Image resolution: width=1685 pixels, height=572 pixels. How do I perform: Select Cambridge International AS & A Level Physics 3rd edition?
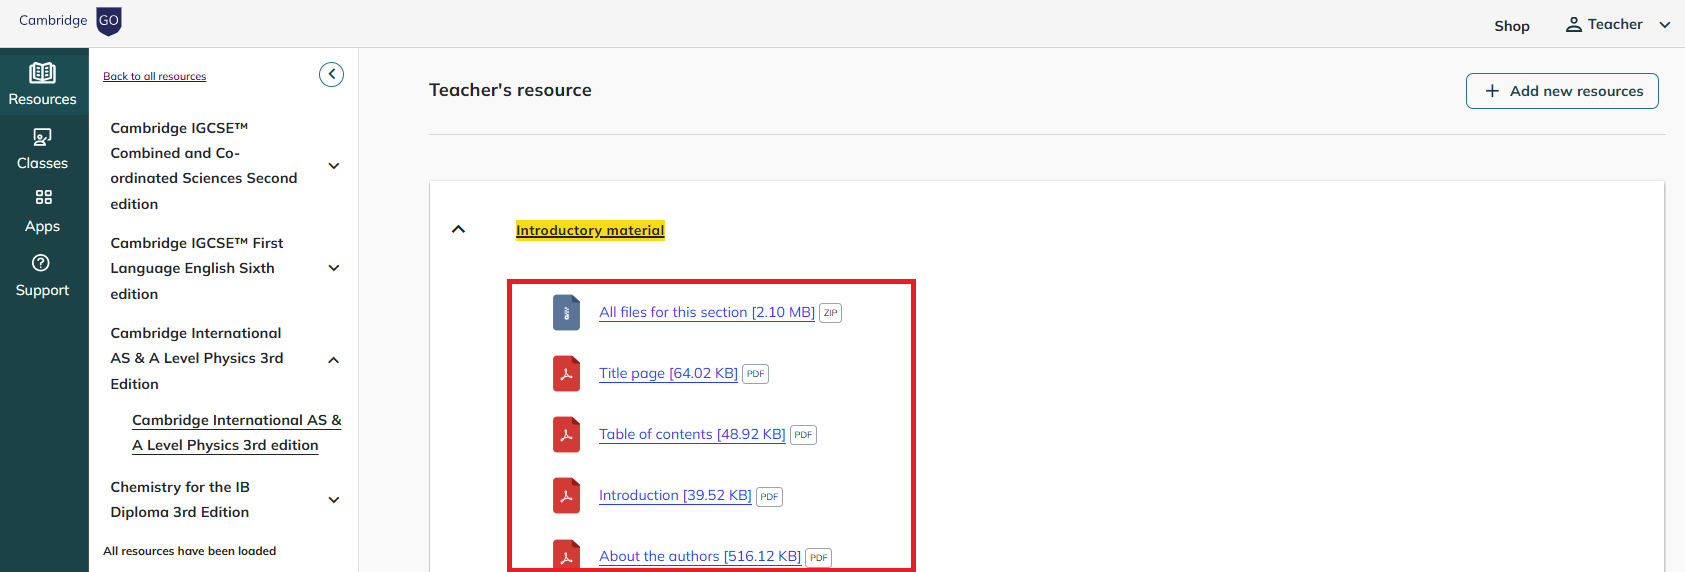click(237, 433)
